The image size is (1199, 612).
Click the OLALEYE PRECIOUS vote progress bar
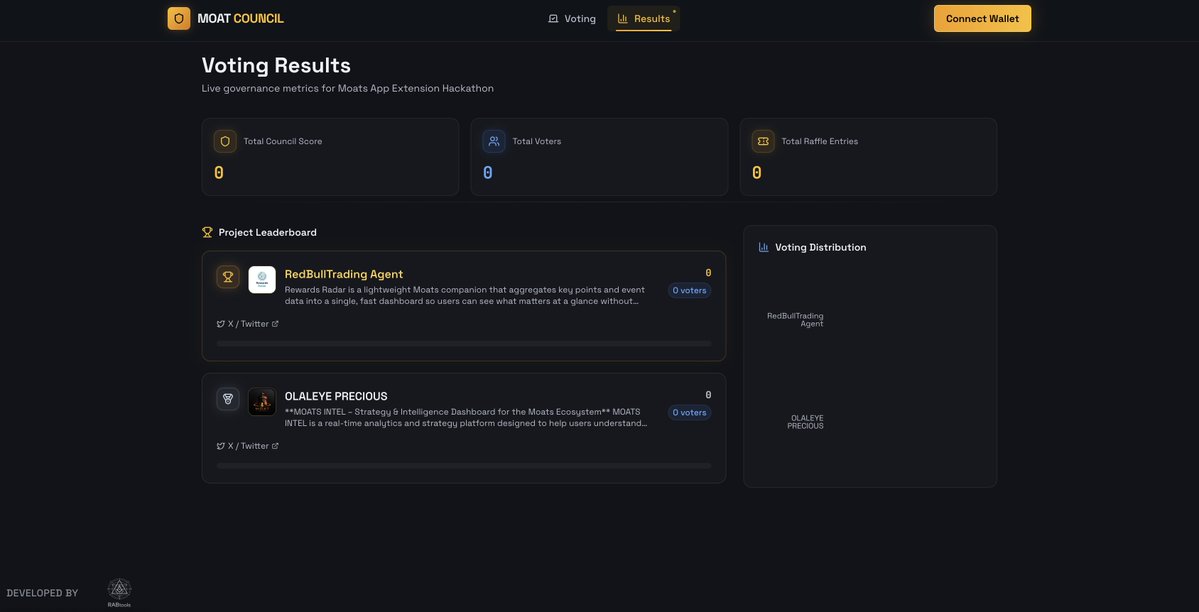463,465
